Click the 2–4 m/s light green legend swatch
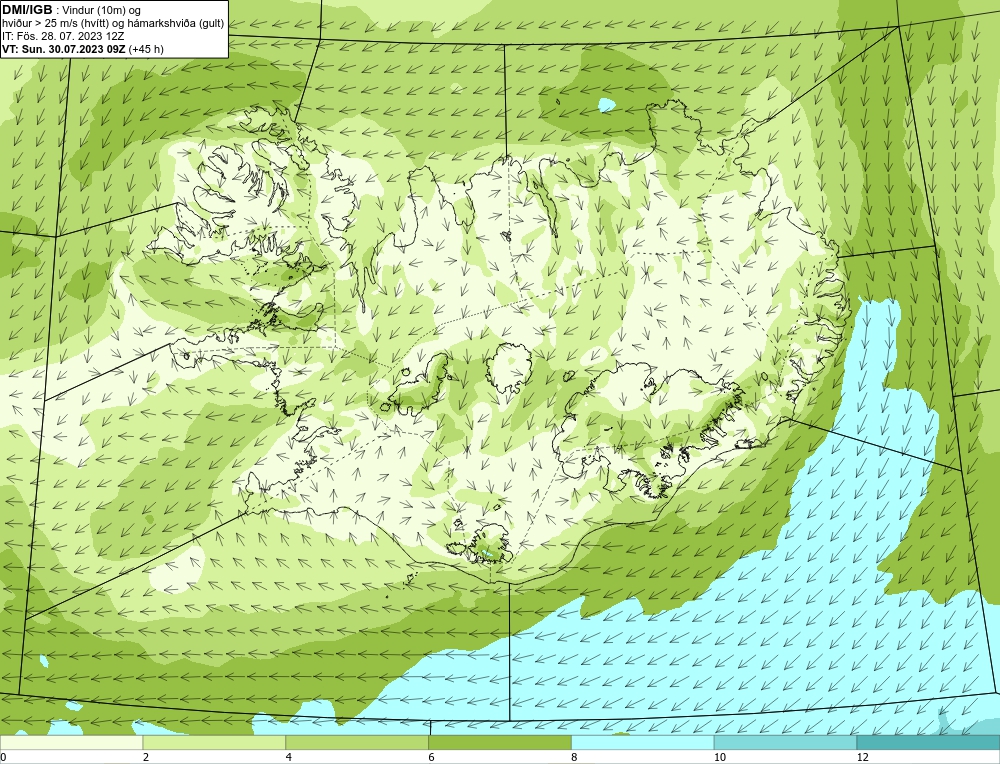 [x=214, y=742]
